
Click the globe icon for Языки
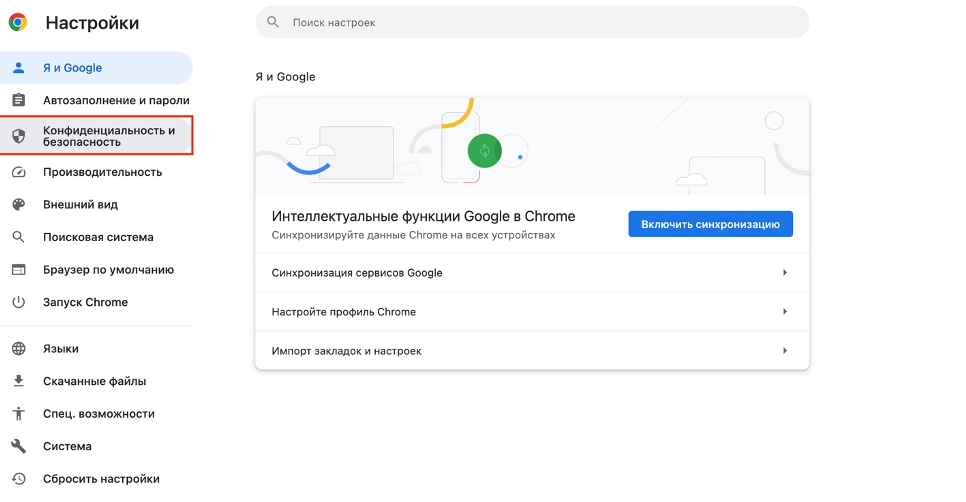pos(18,349)
